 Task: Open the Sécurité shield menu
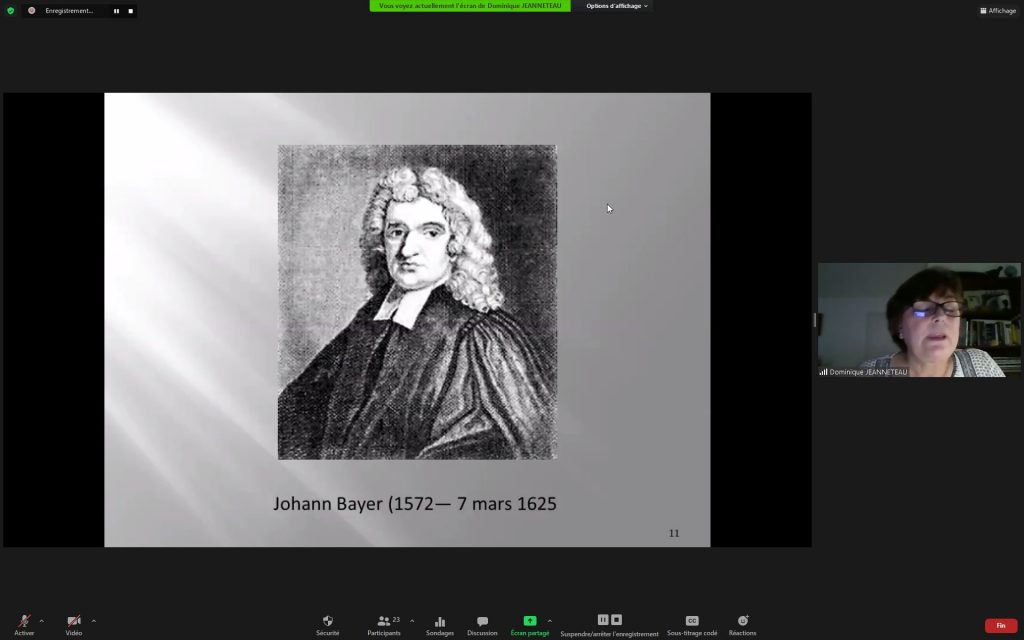(x=328, y=625)
